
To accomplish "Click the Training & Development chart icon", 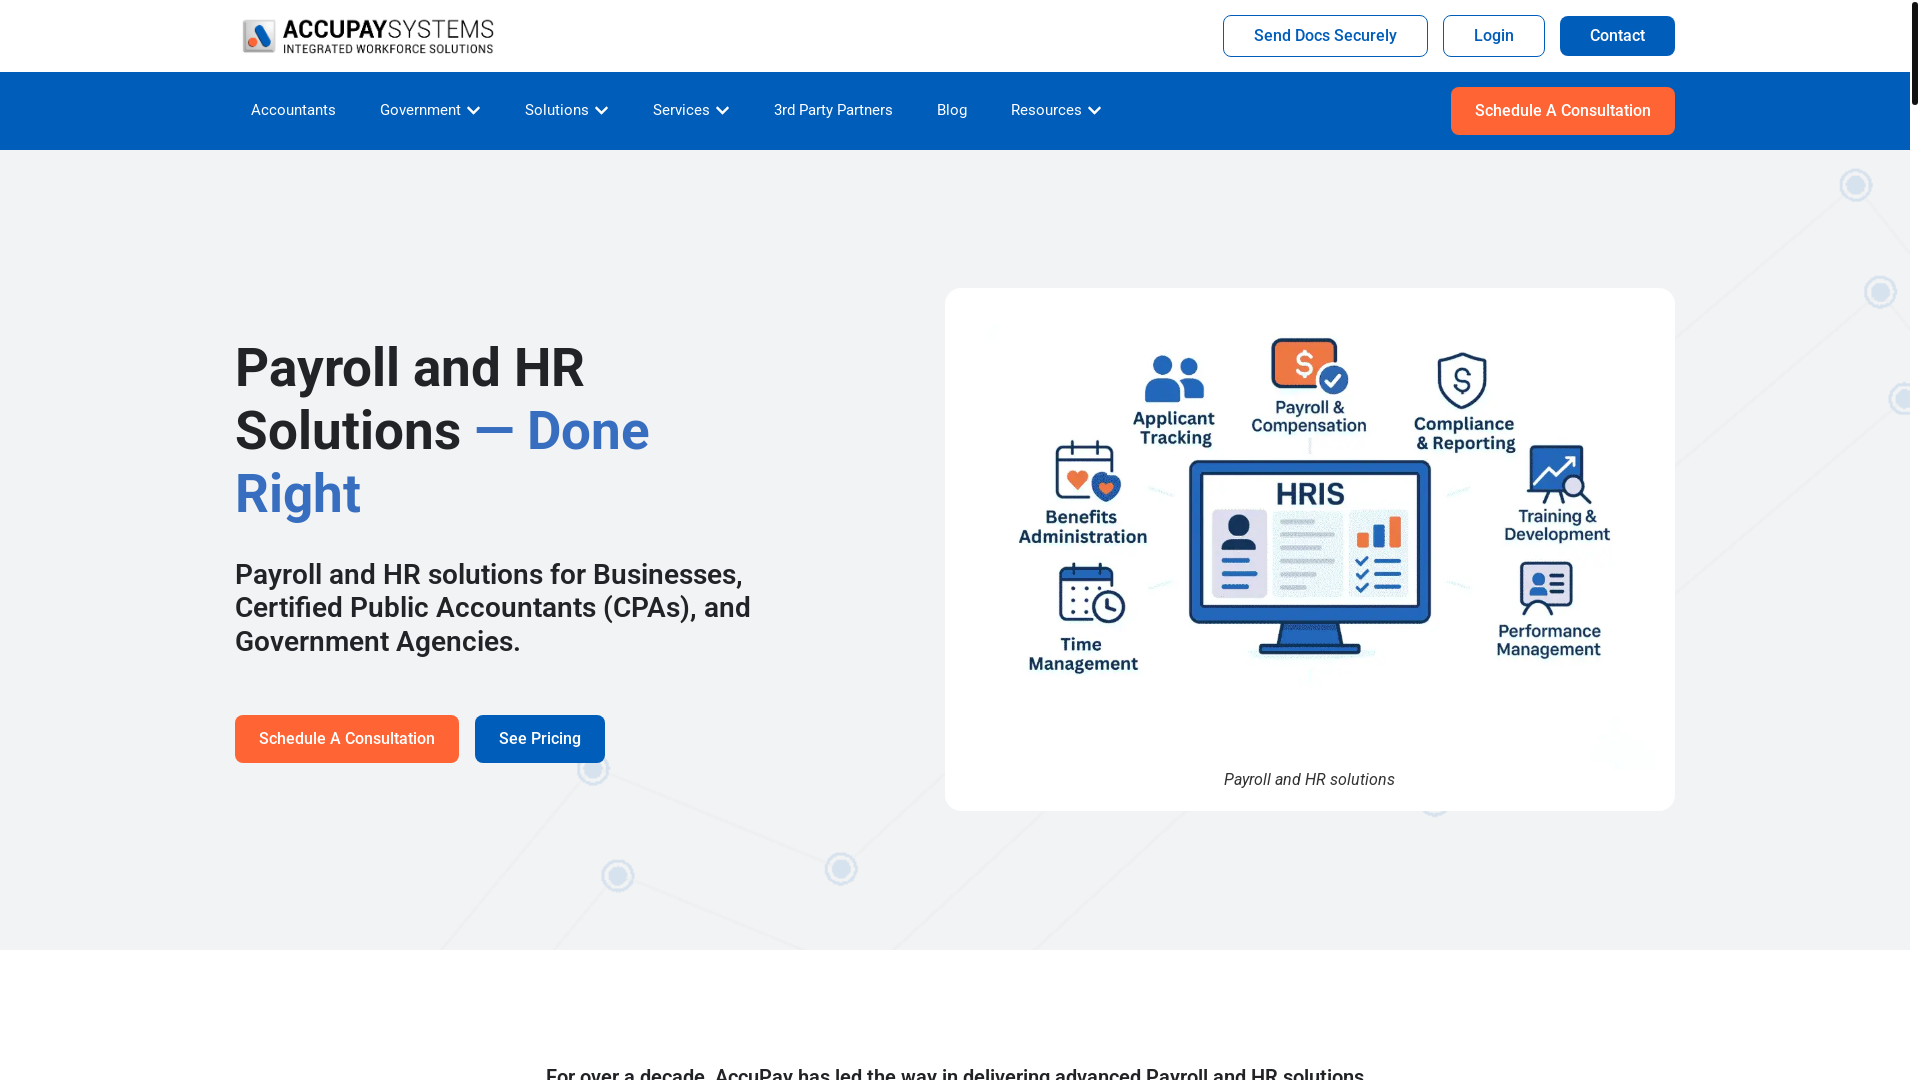I will [1558, 474].
